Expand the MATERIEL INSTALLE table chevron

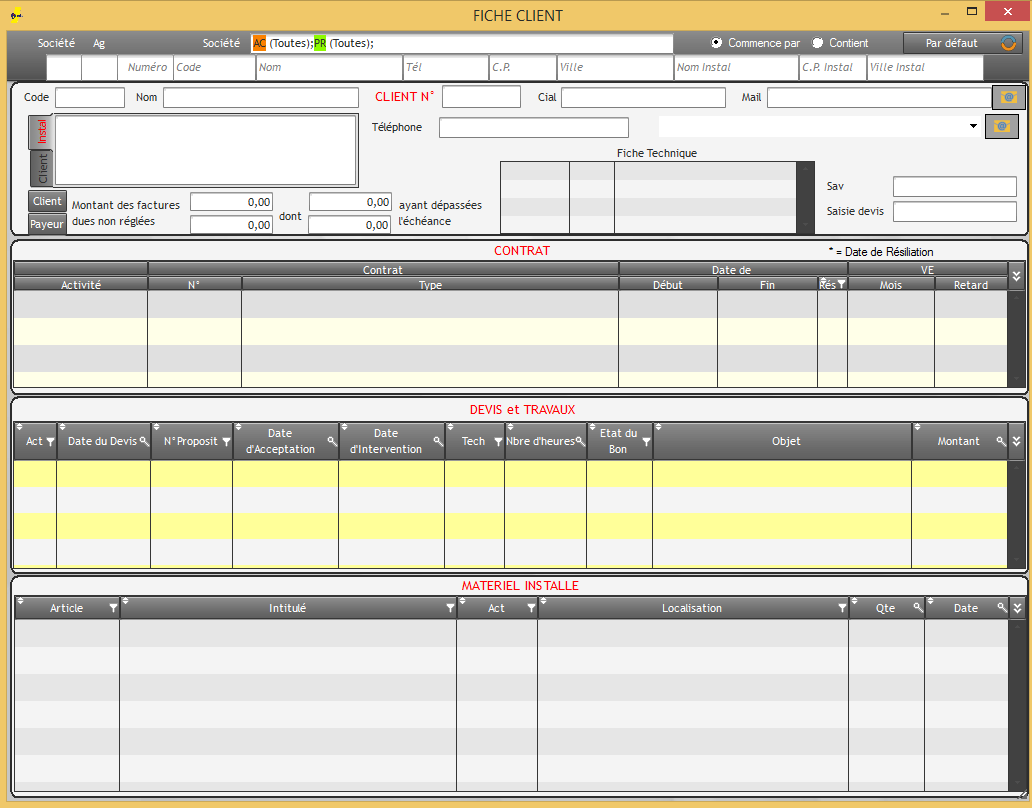point(1017,608)
